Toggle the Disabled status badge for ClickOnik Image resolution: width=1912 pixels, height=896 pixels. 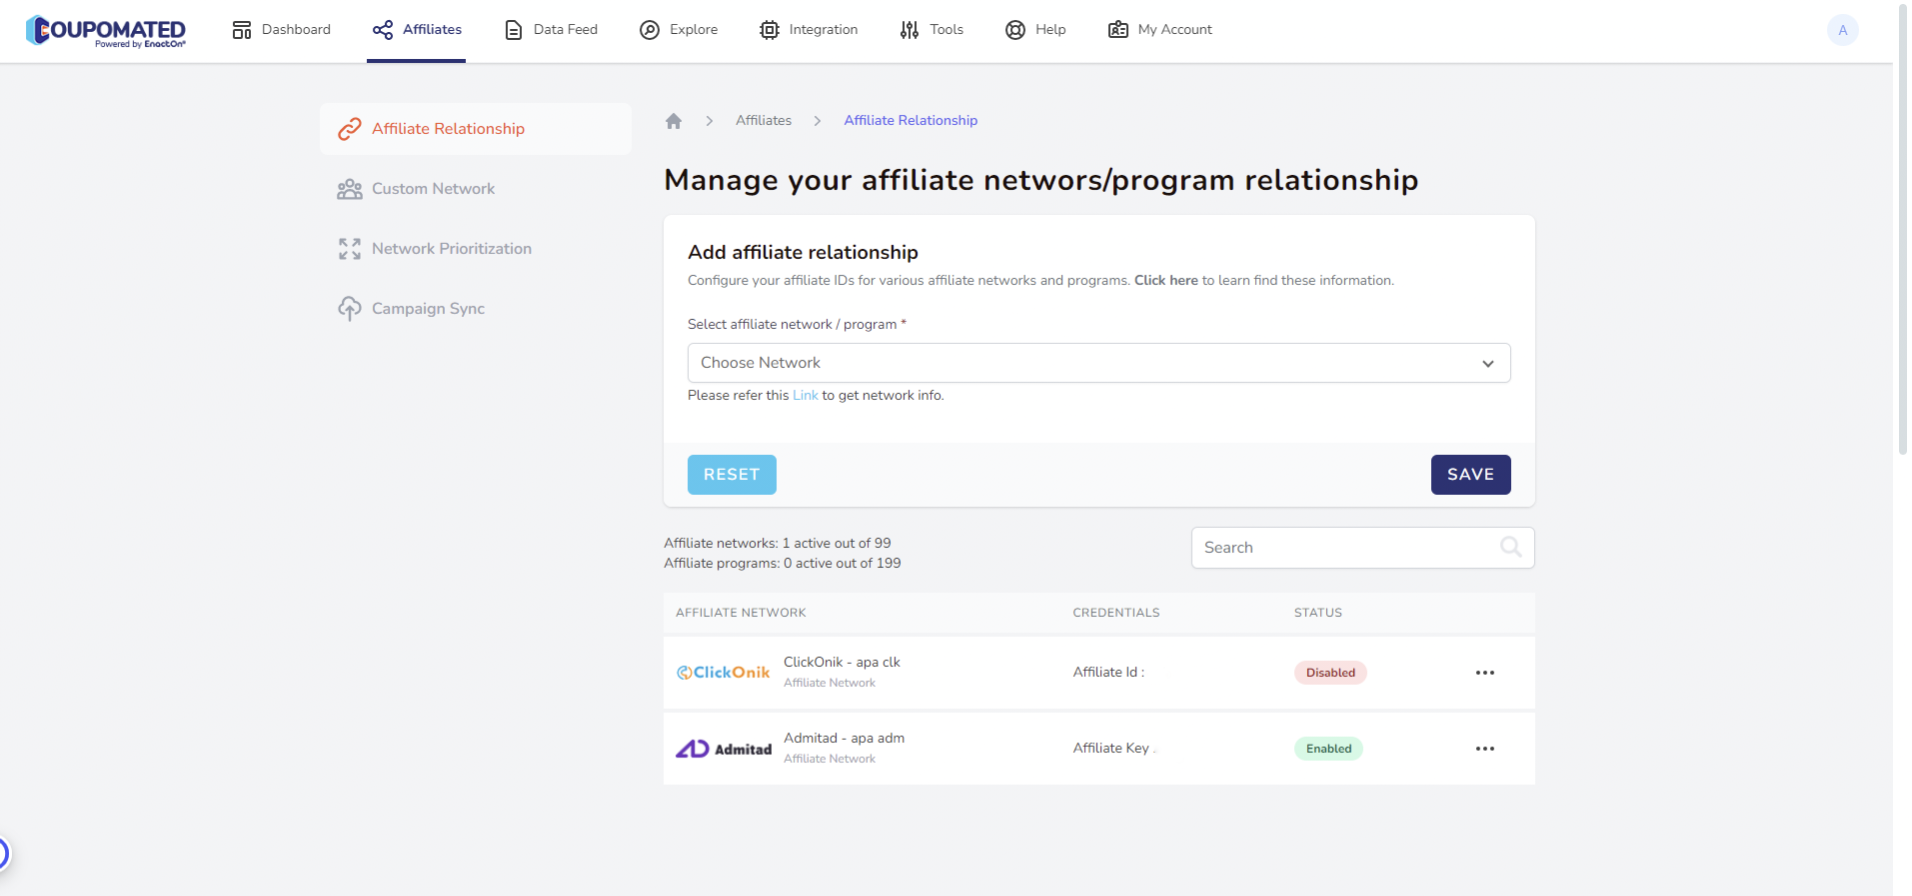pos(1329,673)
